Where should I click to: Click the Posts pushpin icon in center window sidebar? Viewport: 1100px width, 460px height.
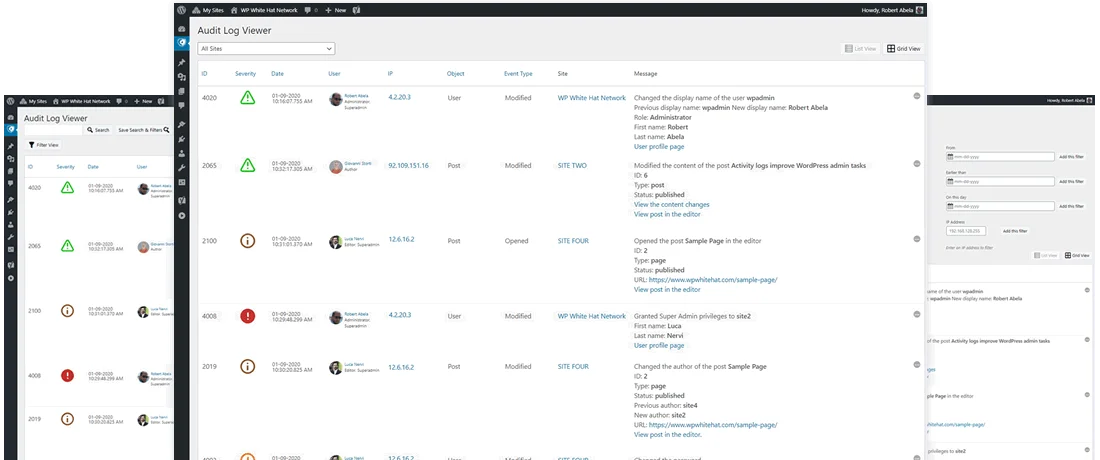(181, 62)
